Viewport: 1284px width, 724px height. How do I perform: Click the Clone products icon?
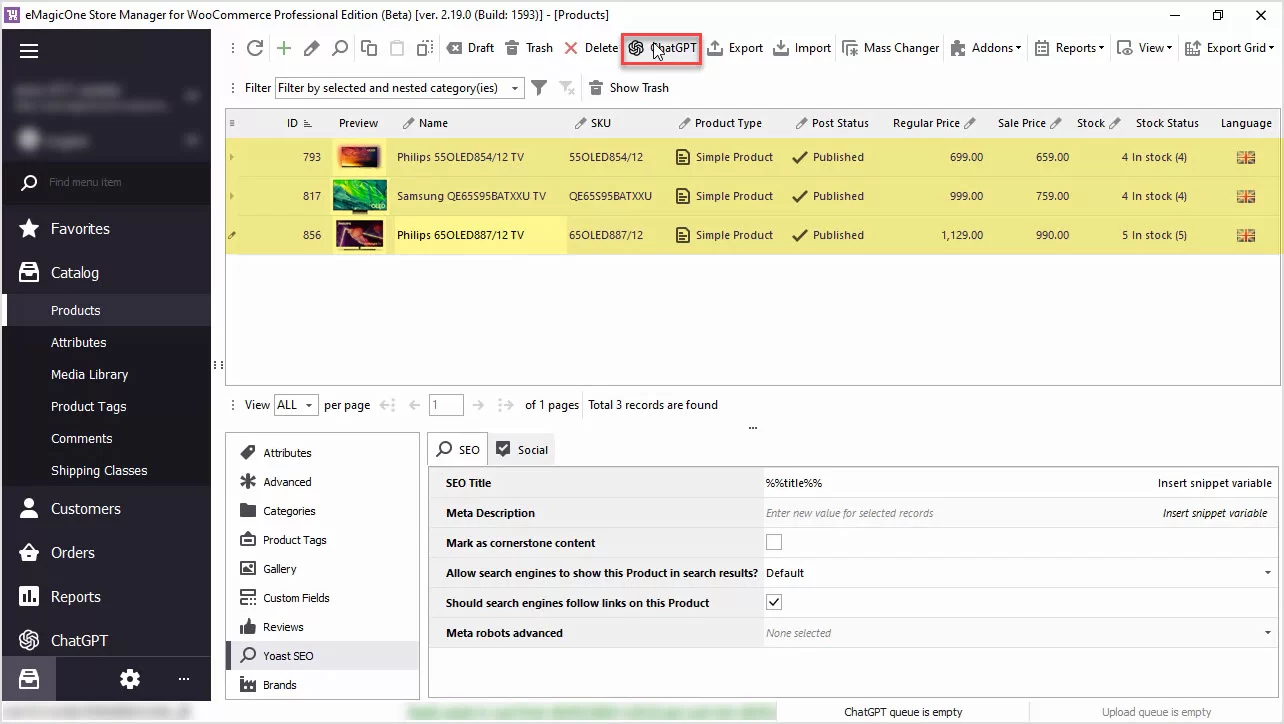(x=369, y=48)
